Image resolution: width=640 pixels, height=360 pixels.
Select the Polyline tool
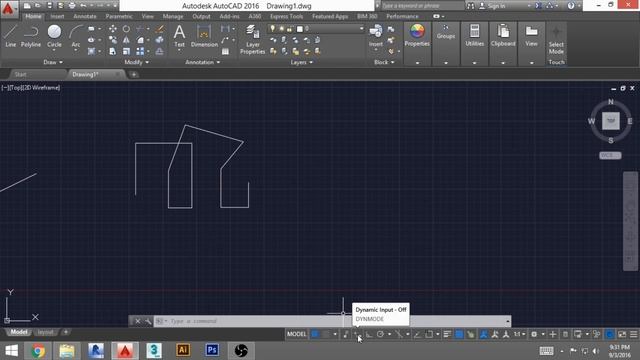(x=31, y=36)
